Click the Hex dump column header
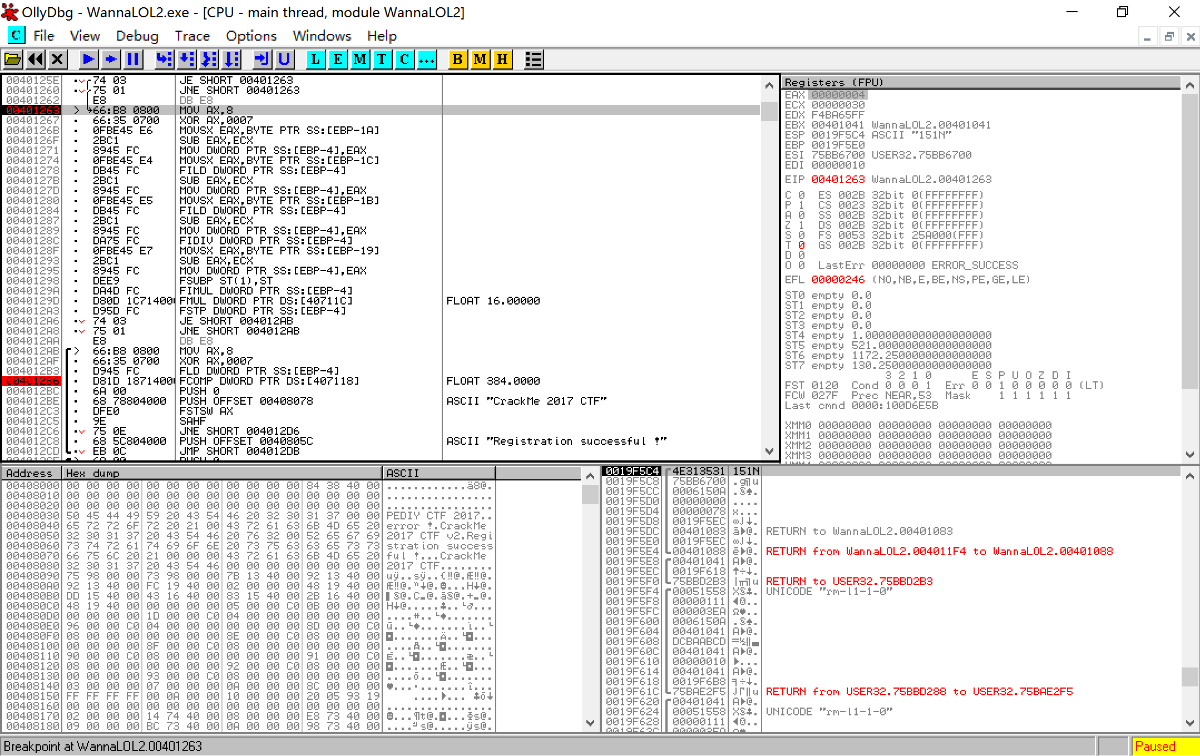Image resolution: width=1200 pixels, height=756 pixels. click(222, 473)
